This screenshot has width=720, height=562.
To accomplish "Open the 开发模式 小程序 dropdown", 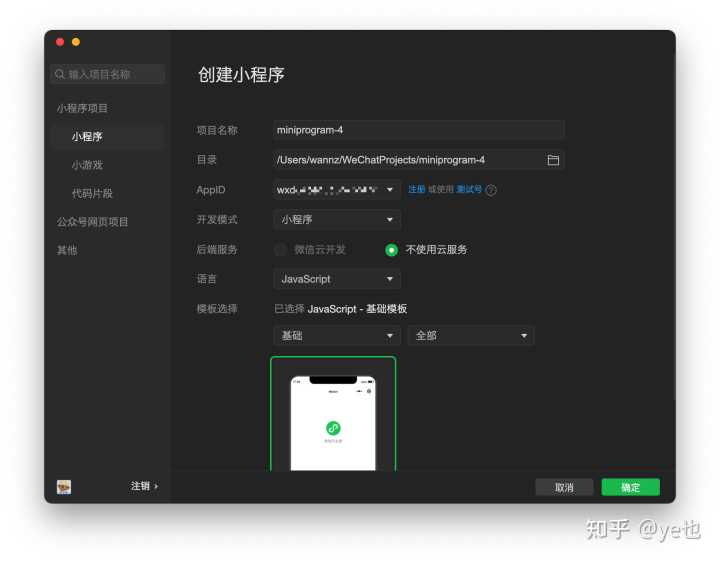I will [x=337, y=219].
